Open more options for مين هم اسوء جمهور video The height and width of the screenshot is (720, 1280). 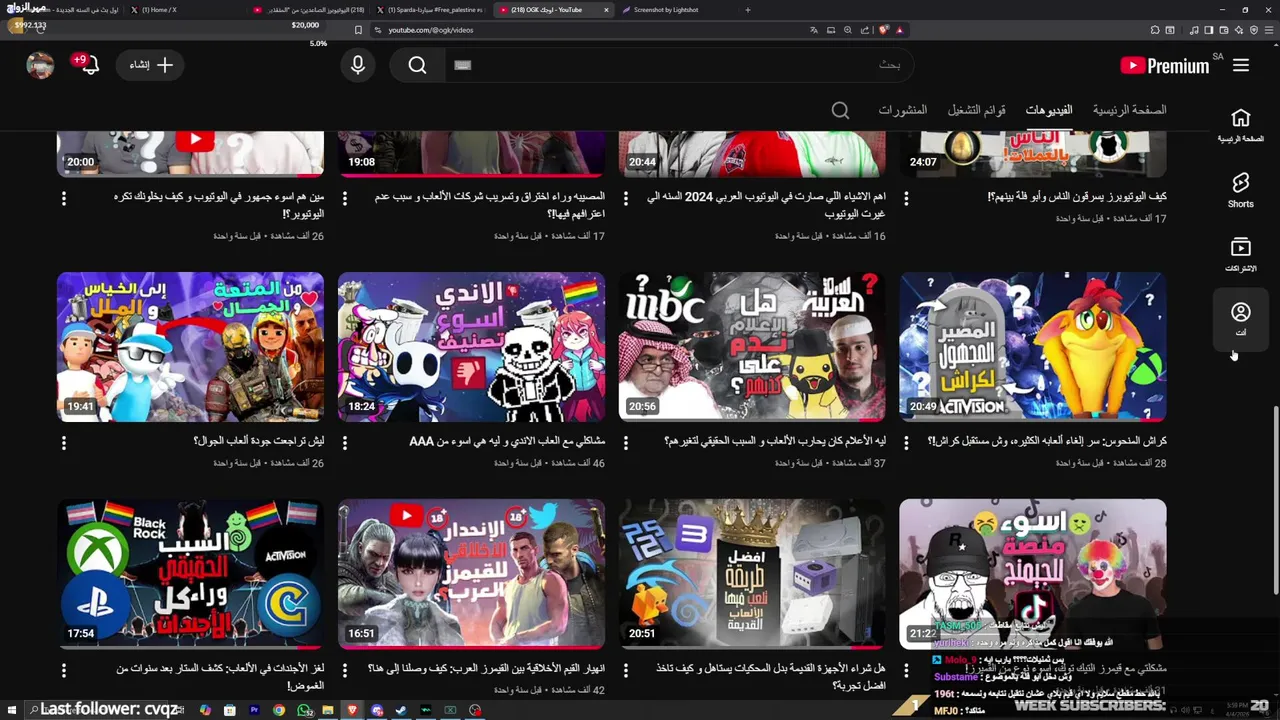coord(64,198)
